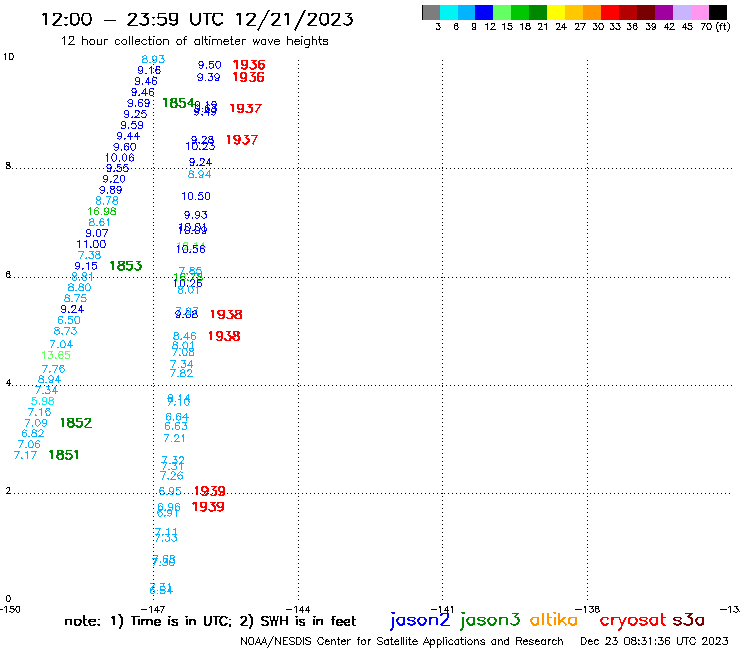The width and height of the screenshot is (740, 650).
Task: Click the 's3a' satellite label
Action: point(689,620)
